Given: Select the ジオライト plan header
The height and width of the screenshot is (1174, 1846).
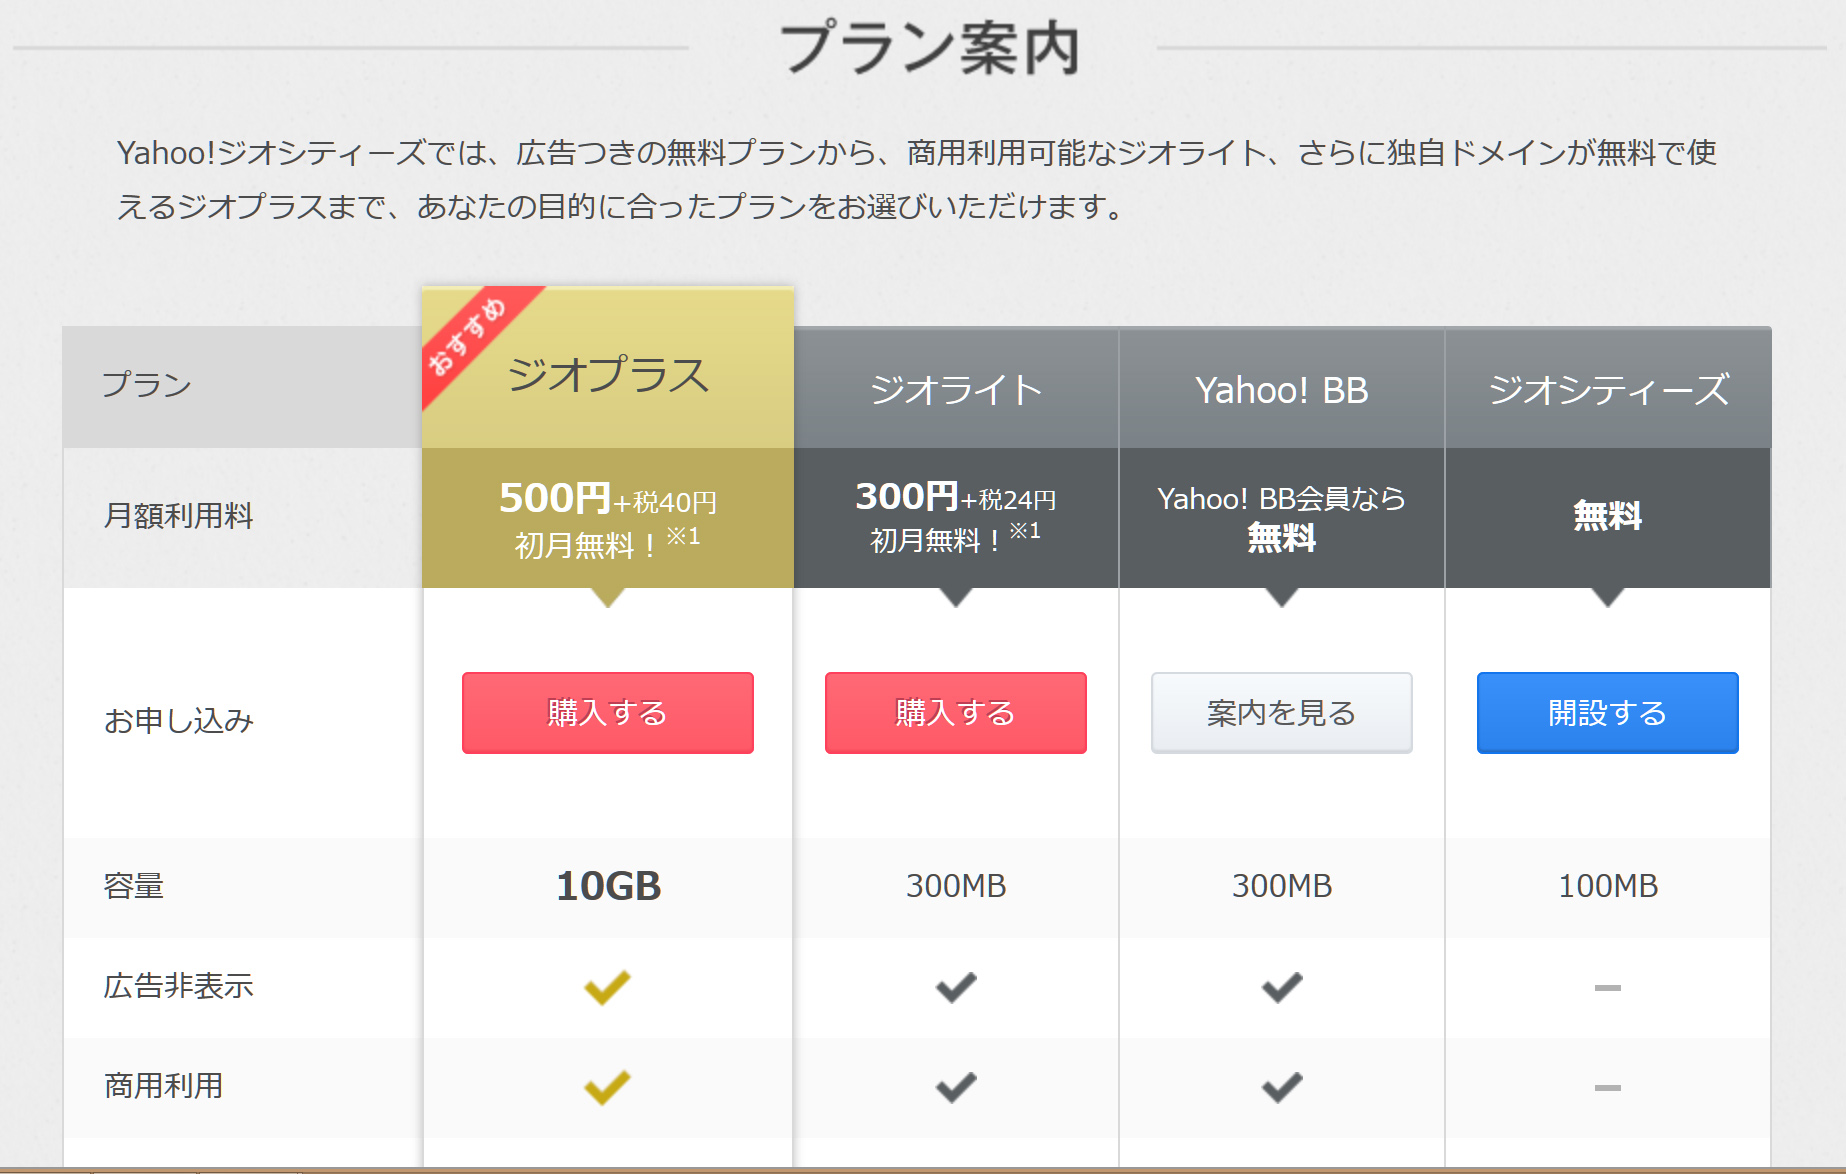Looking at the screenshot, I should 956,390.
